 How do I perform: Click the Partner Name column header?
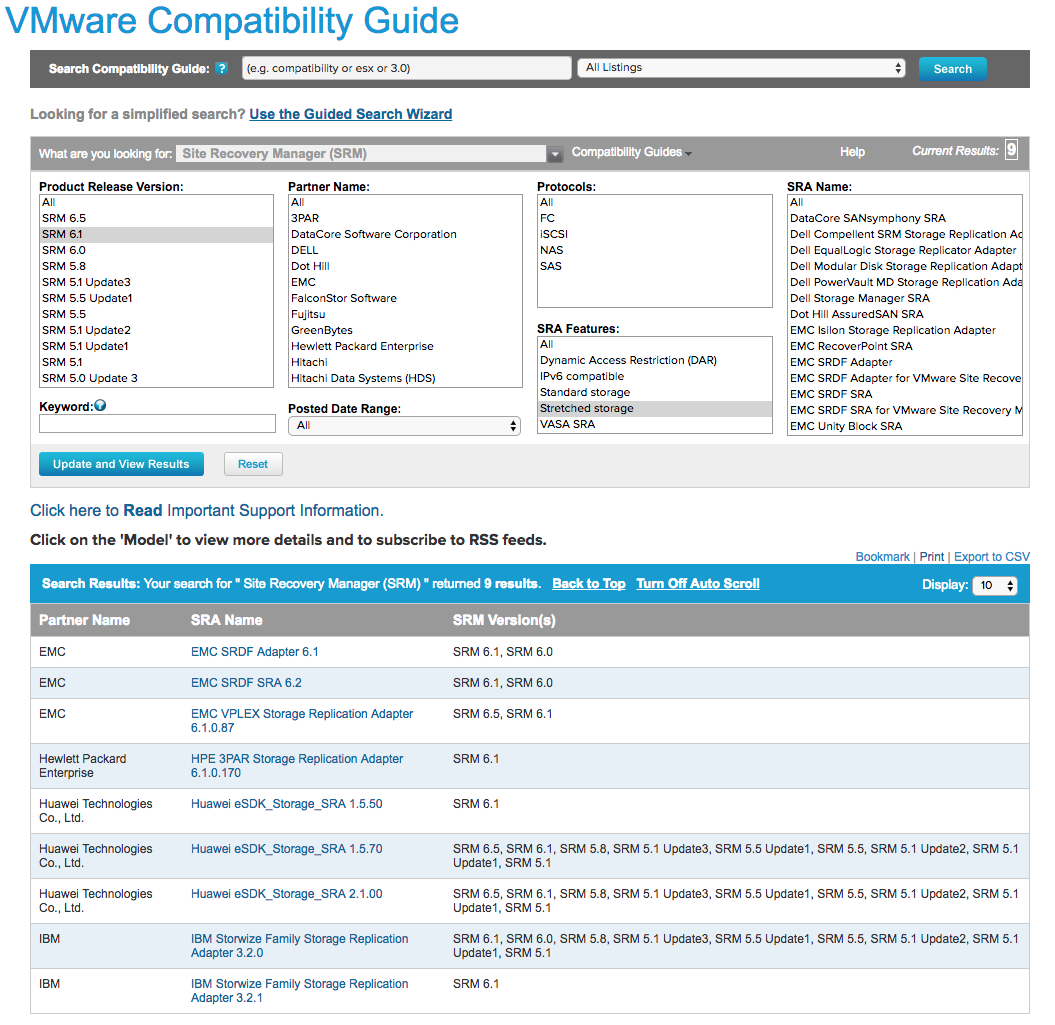point(84,621)
